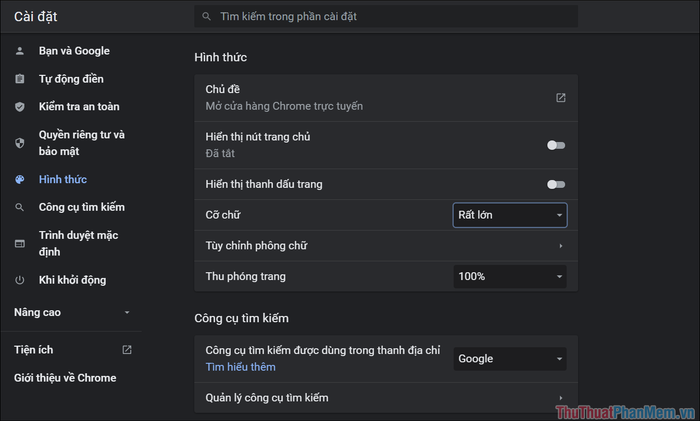700x421 pixels.
Task: Open Giới thiệu về Chrome page
Action: coord(65,378)
